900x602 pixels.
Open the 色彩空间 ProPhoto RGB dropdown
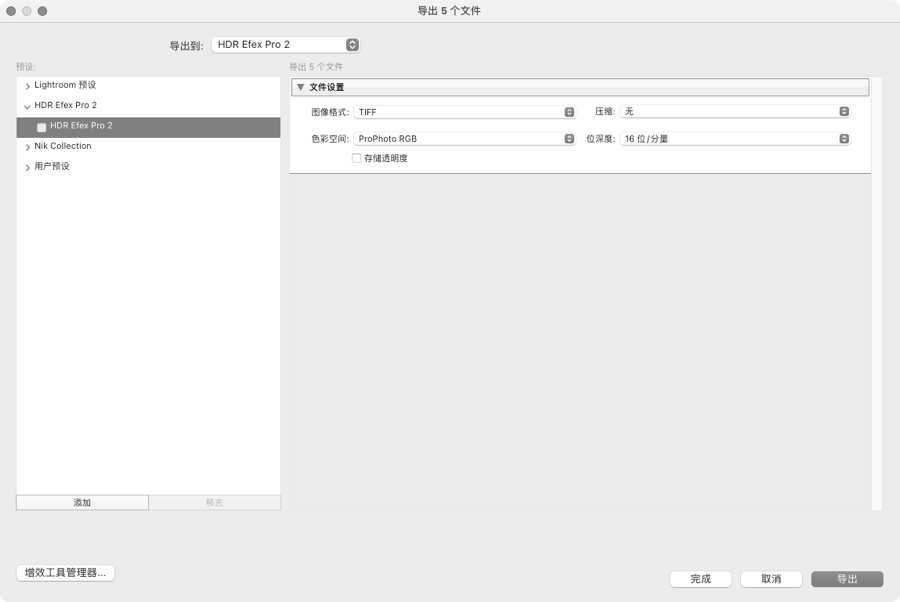(464, 139)
